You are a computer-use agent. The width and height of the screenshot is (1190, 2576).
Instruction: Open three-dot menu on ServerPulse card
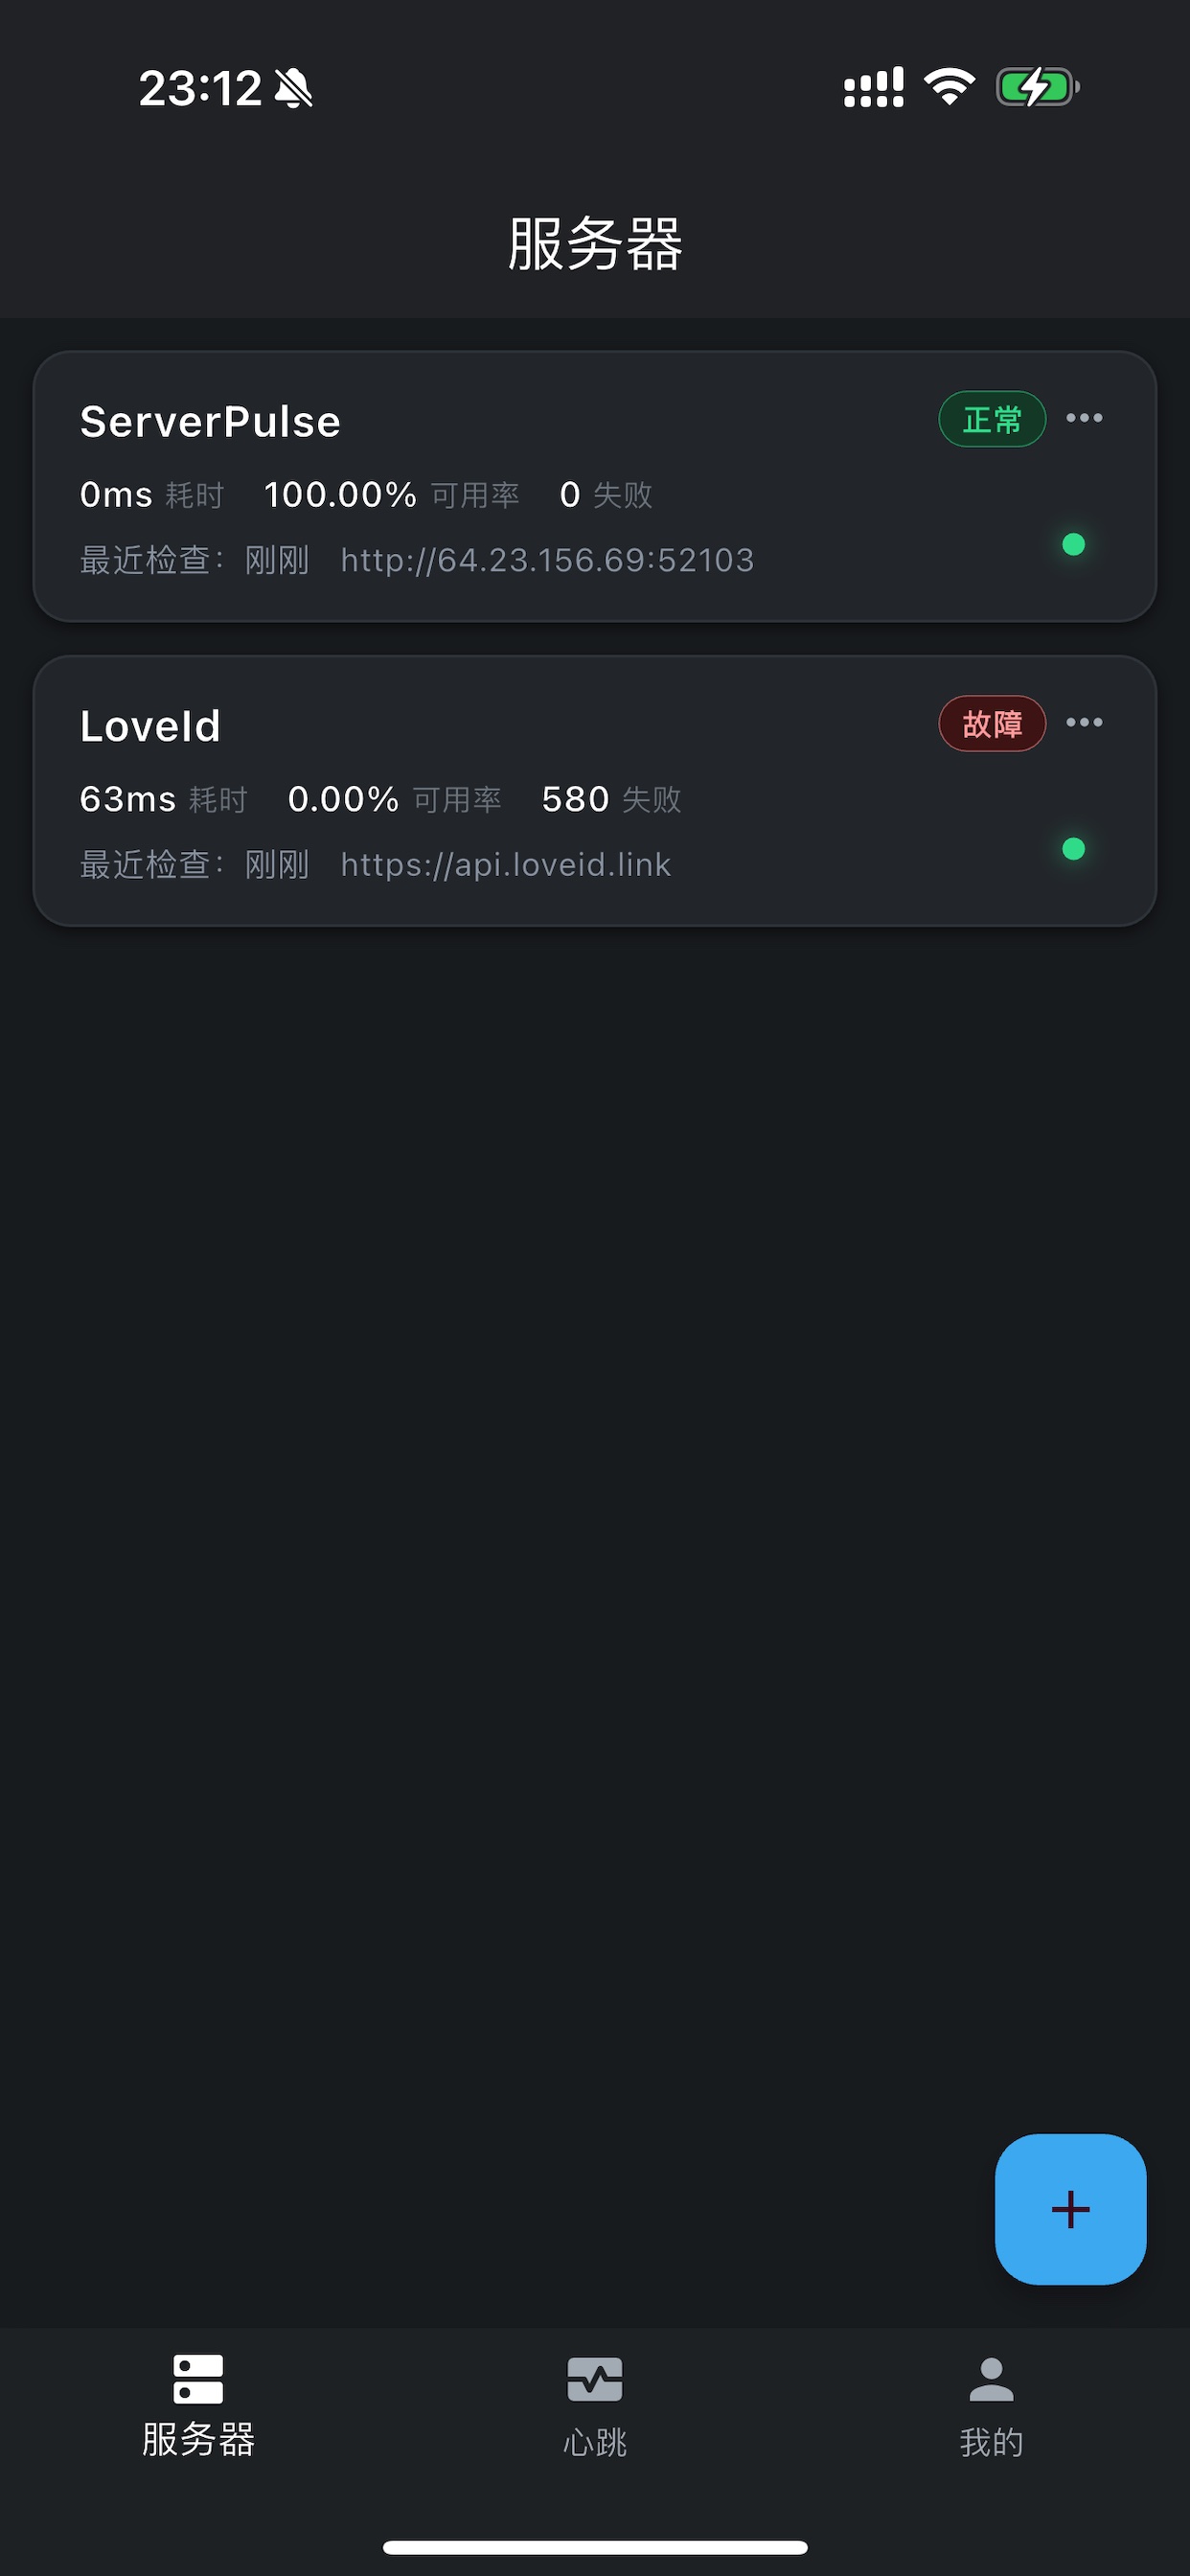click(x=1084, y=418)
